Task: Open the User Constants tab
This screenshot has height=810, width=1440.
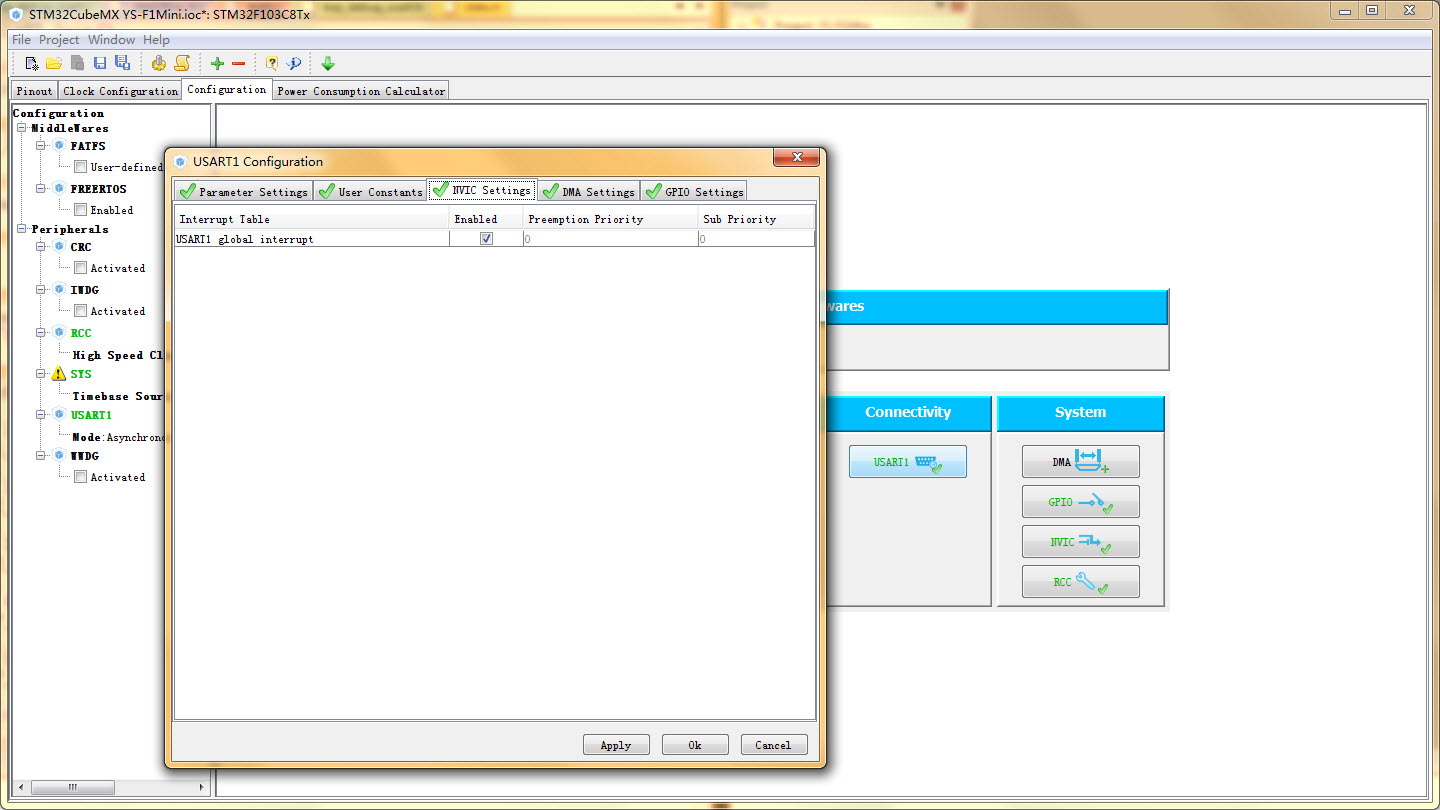Action: coord(370,191)
